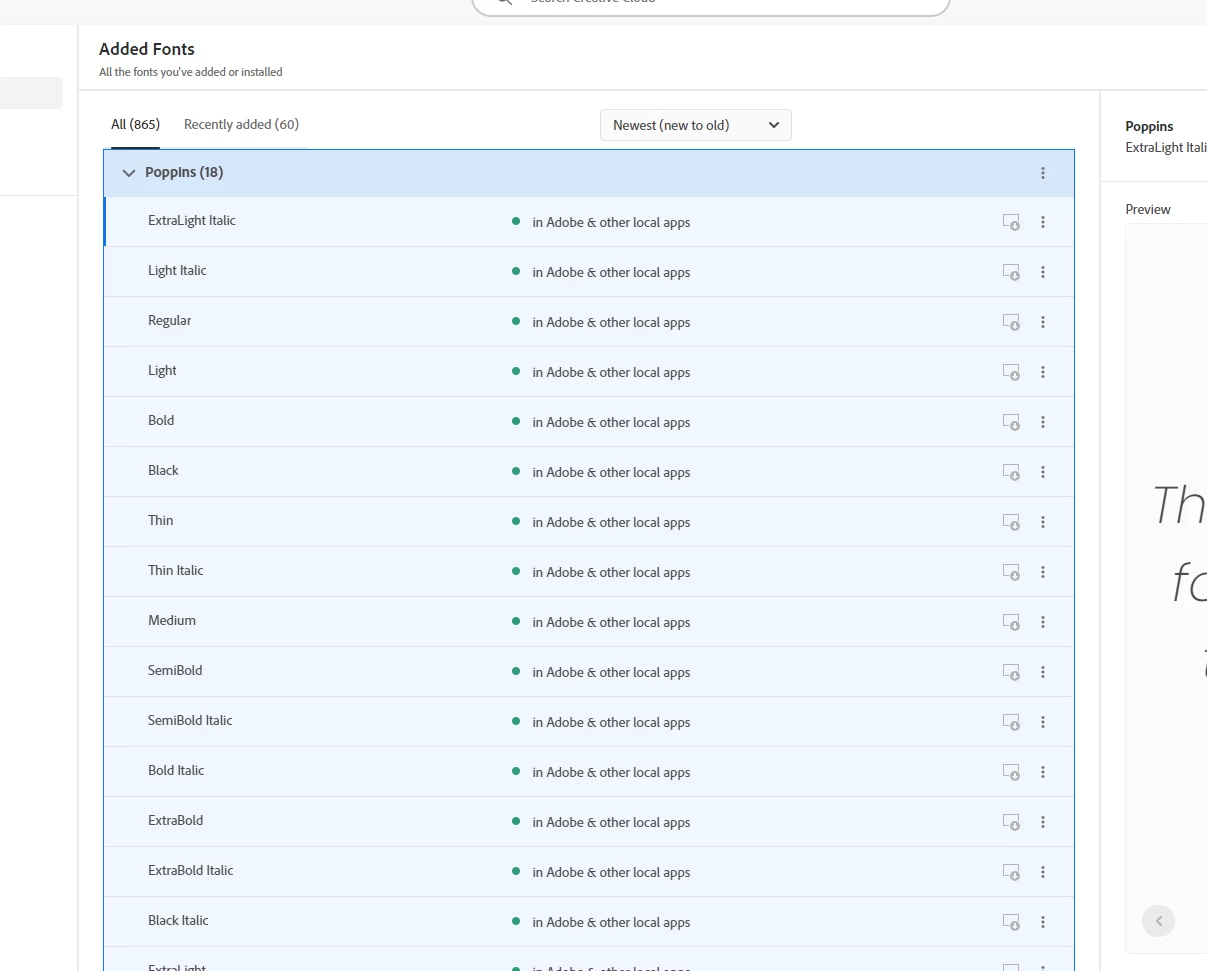Open more options for Light Italic
The image size is (1207, 971).
(1043, 272)
